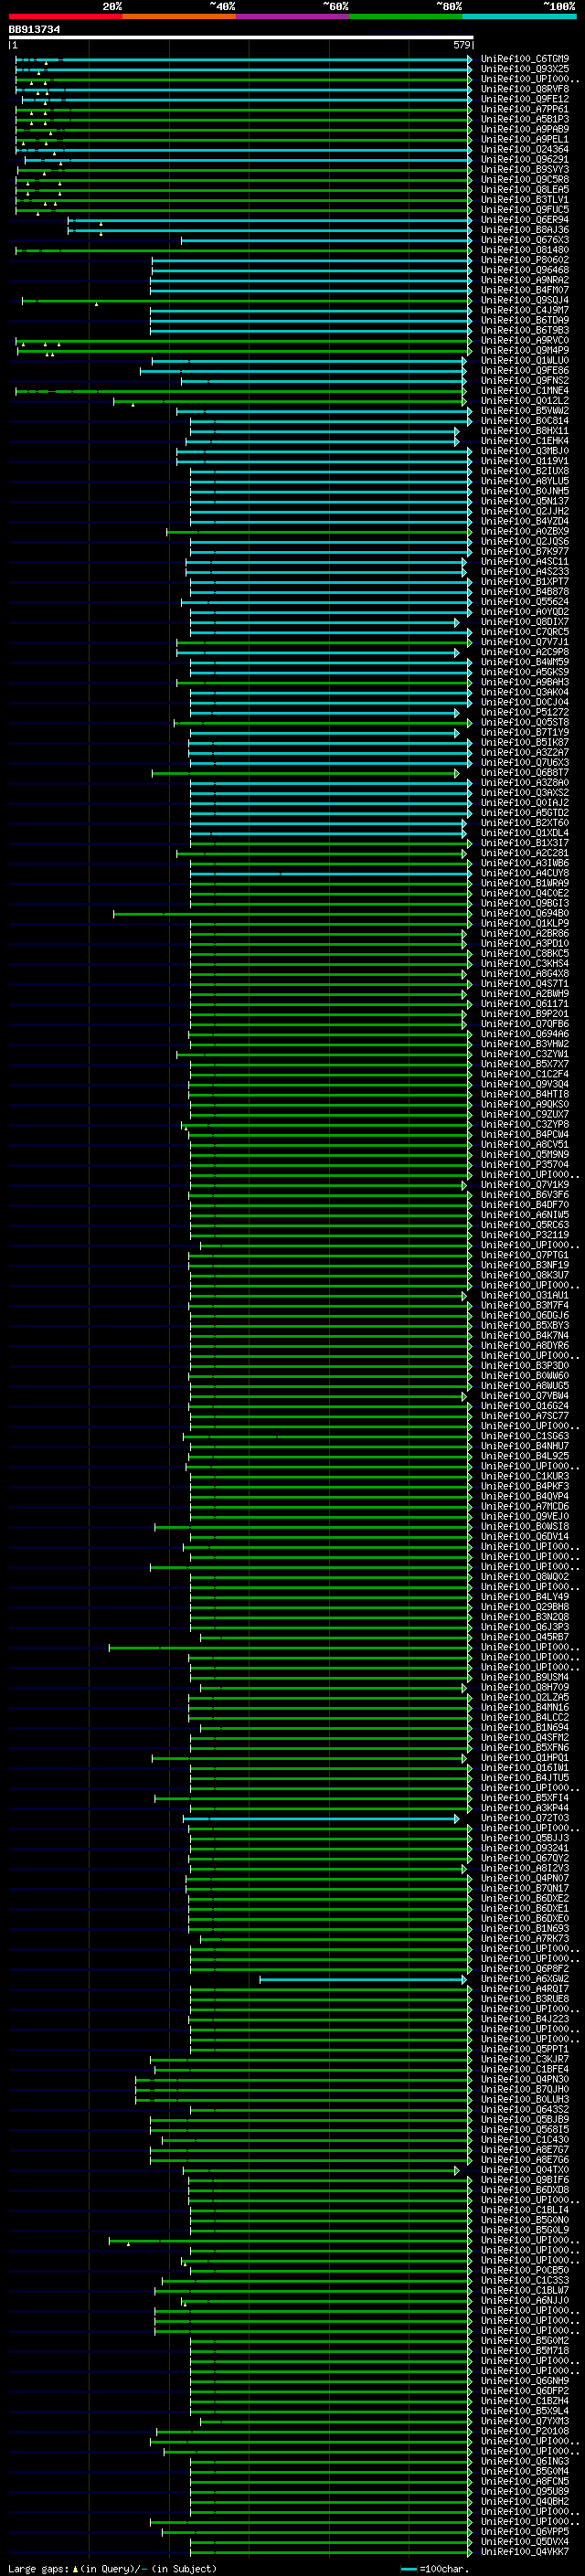This screenshot has width=585, height=2576.
Task: Click the hit label UniRef100_Q9FE12
Action: pos(525,99)
